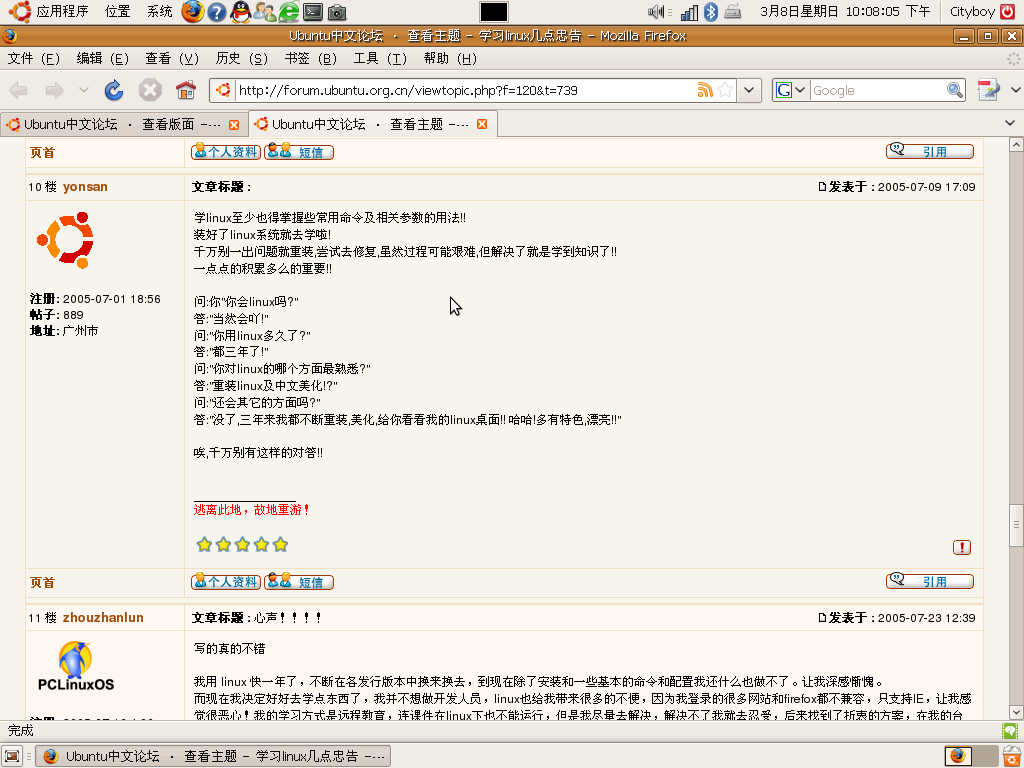Open the list all tabs dropdown
This screenshot has width=1024, height=768.
[x=1010, y=123]
